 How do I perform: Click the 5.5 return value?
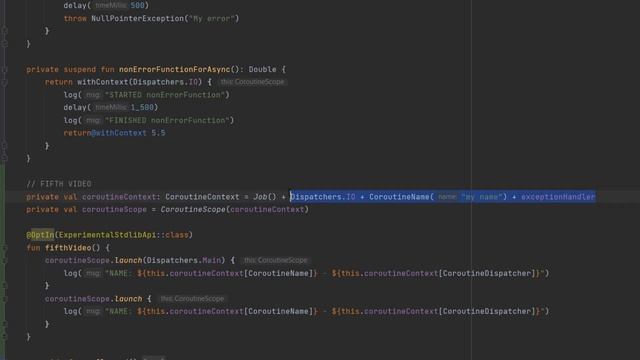coord(158,133)
